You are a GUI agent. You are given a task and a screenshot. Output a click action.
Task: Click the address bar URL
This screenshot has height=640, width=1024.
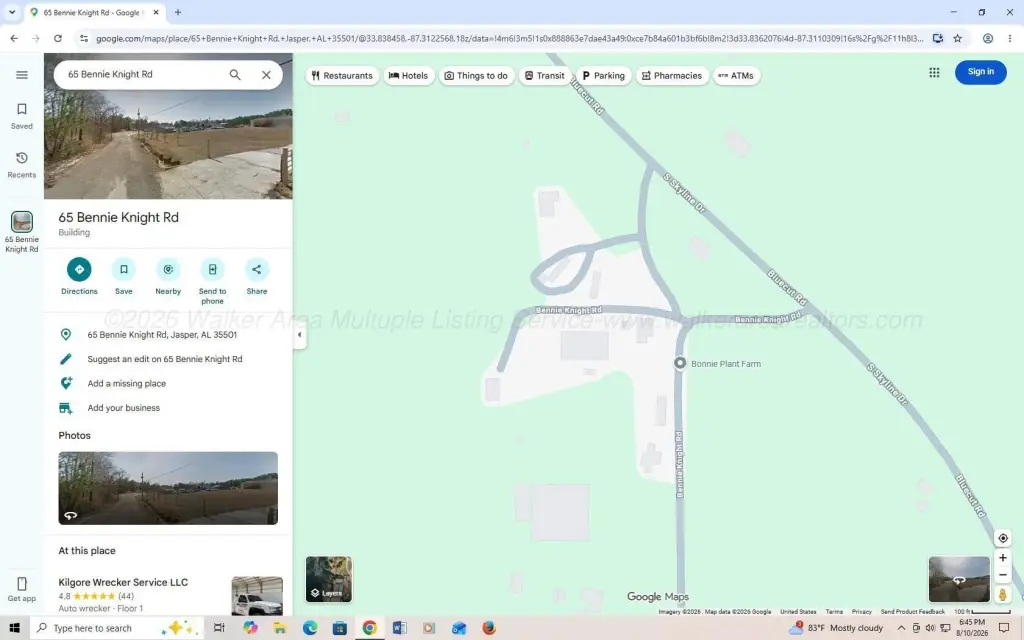tap(509, 39)
